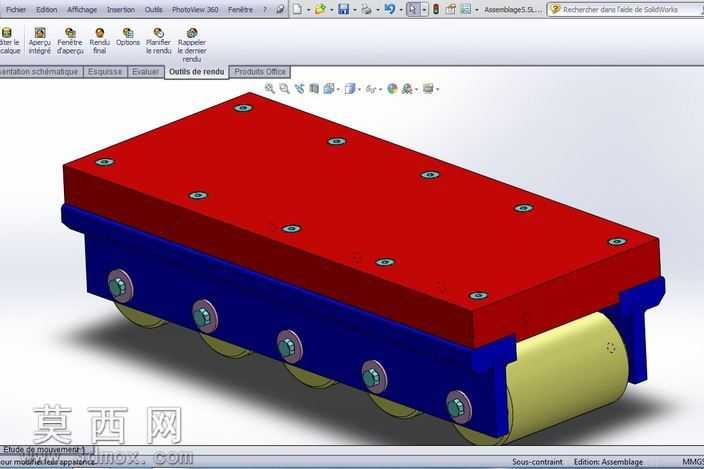Expand the Open file dropdown arrow
704x469 pixels.
pos(331,10)
